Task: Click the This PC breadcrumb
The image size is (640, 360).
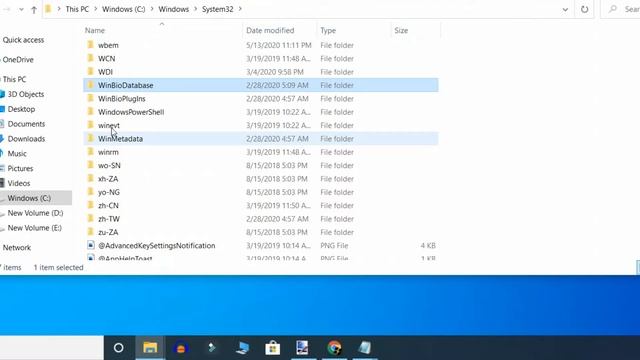Action: [77, 9]
